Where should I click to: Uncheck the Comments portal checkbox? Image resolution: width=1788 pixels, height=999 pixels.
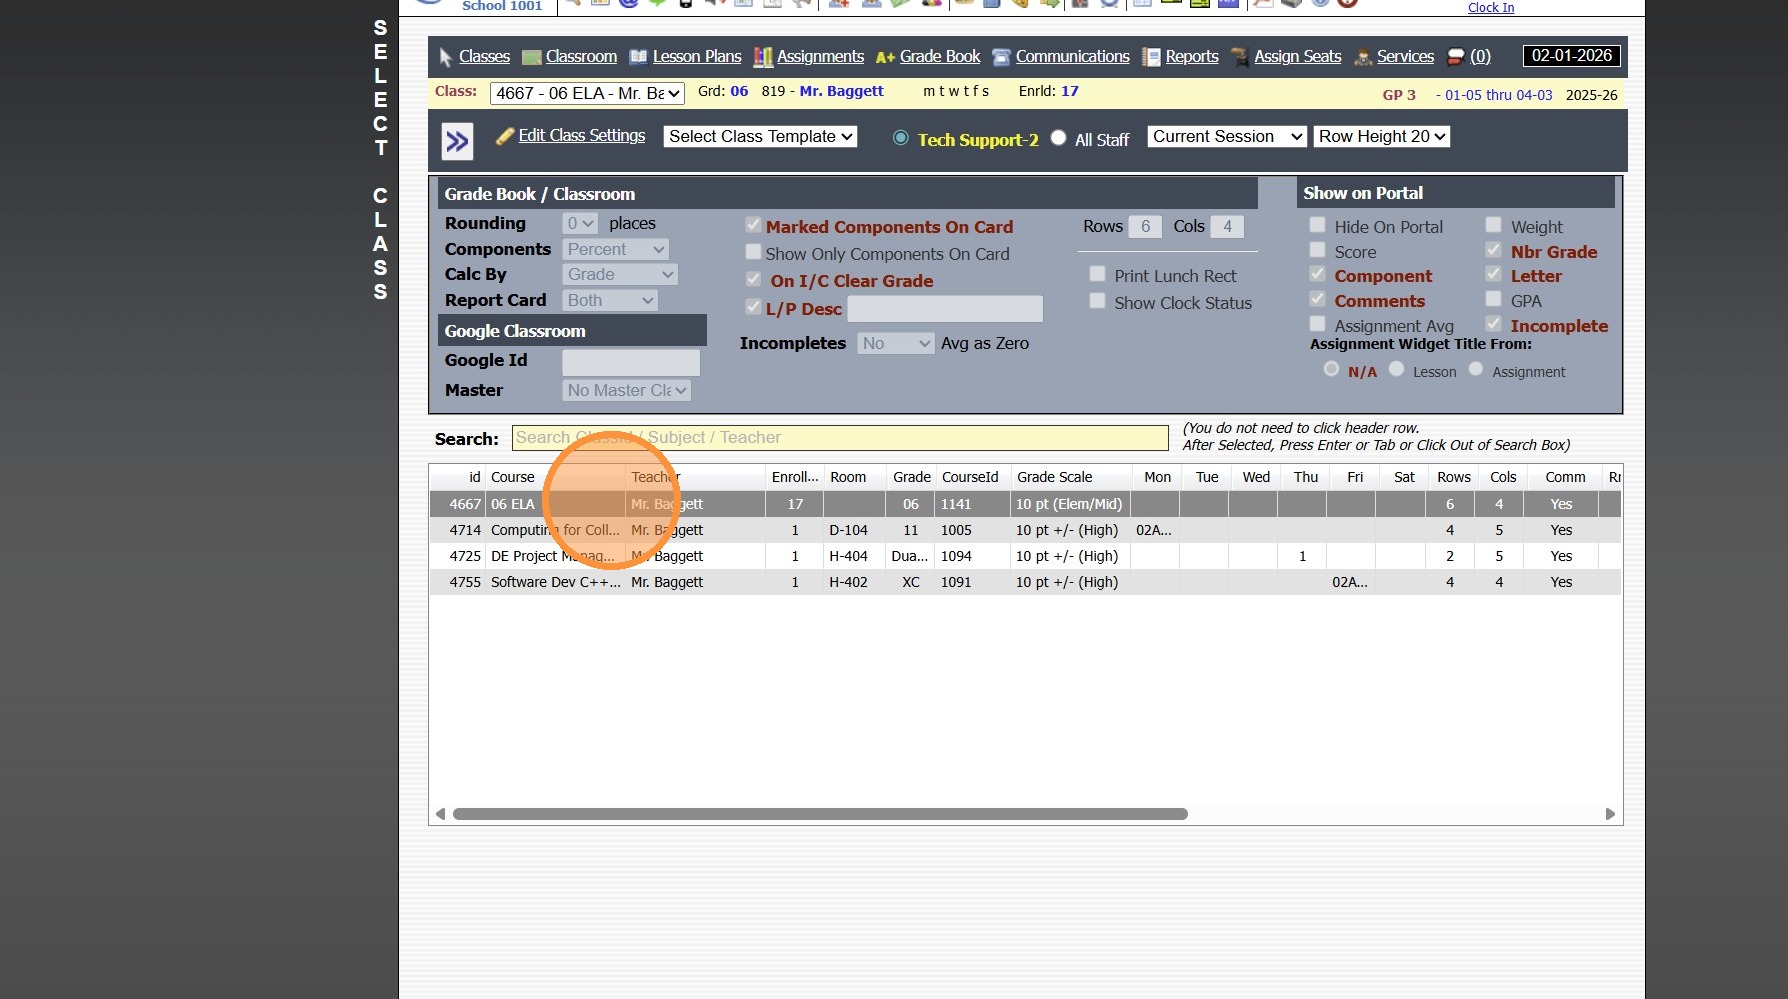(x=1318, y=300)
